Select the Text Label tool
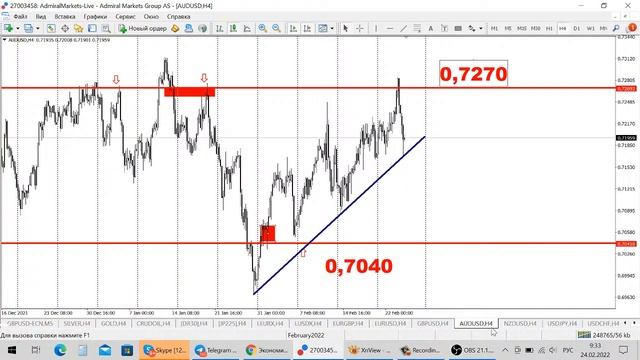The width and height of the screenshot is (640, 360). pyautogui.click(x=444, y=28)
